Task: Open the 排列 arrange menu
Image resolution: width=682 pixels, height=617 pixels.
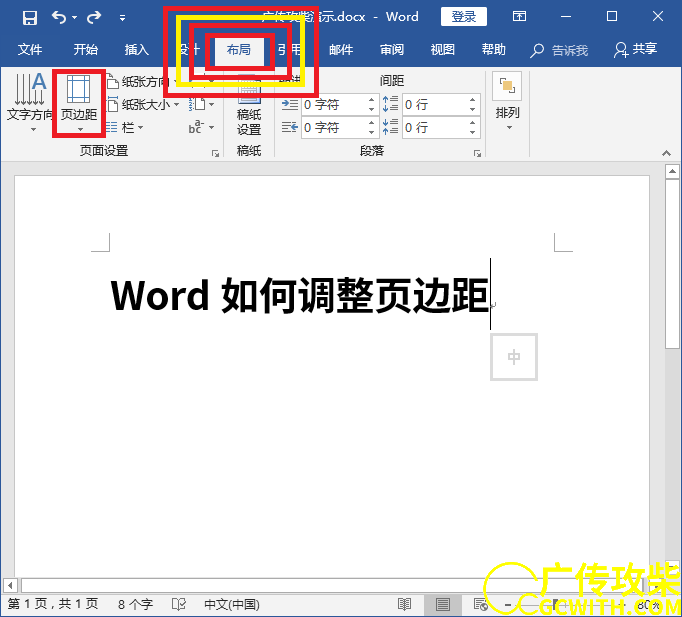Action: coord(507,102)
